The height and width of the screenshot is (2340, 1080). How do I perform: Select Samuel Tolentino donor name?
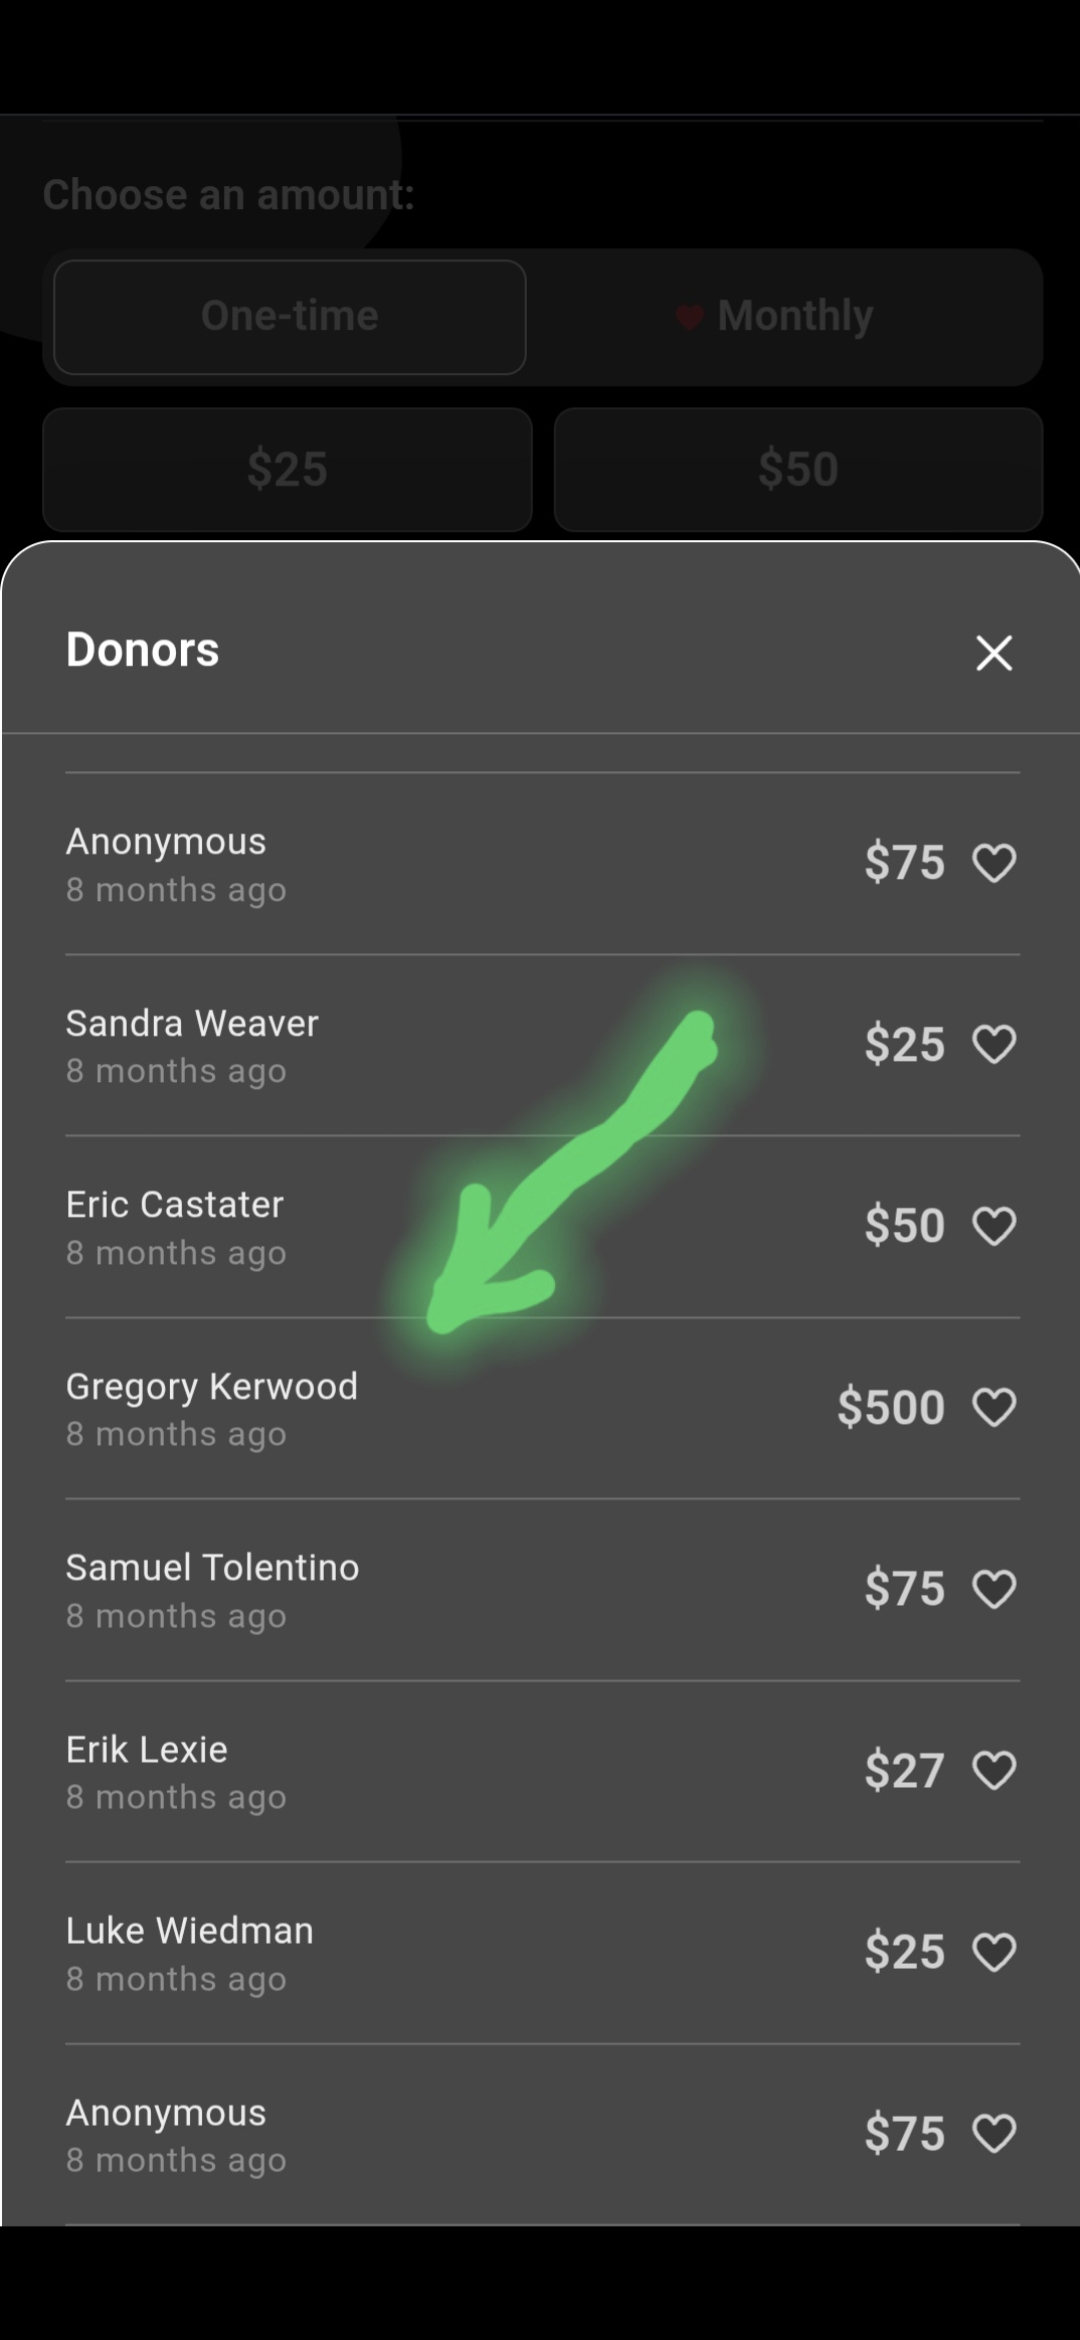[212, 1568]
